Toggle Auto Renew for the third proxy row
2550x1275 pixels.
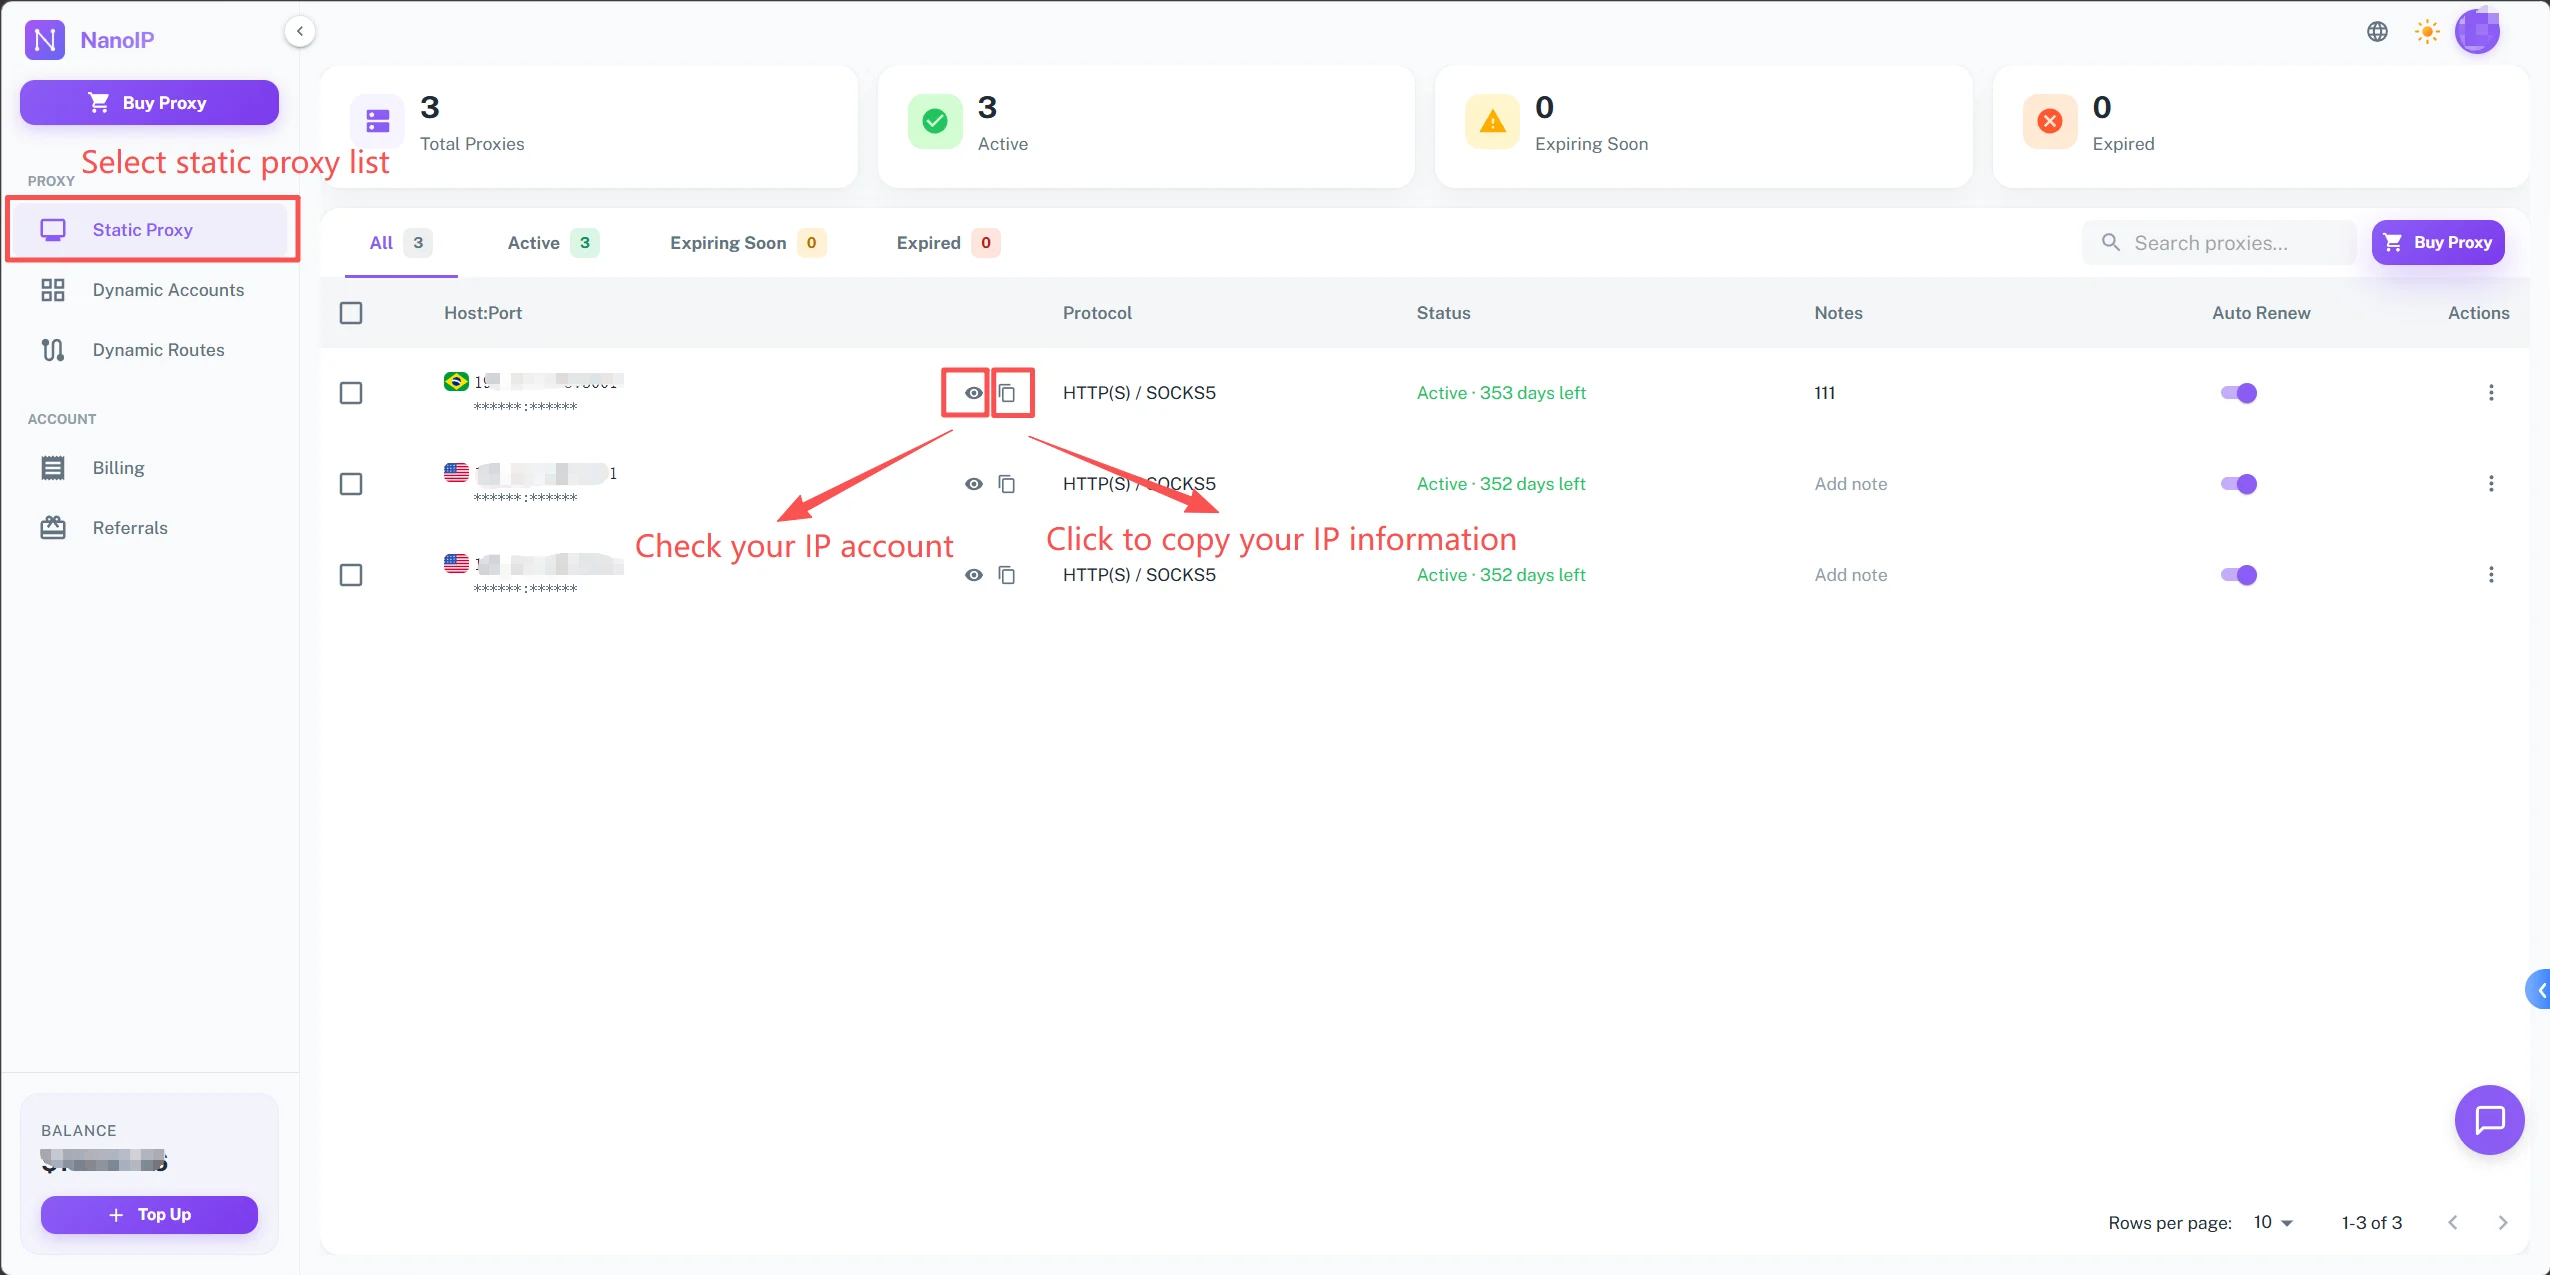pyautogui.click(x=2239, y=575)
